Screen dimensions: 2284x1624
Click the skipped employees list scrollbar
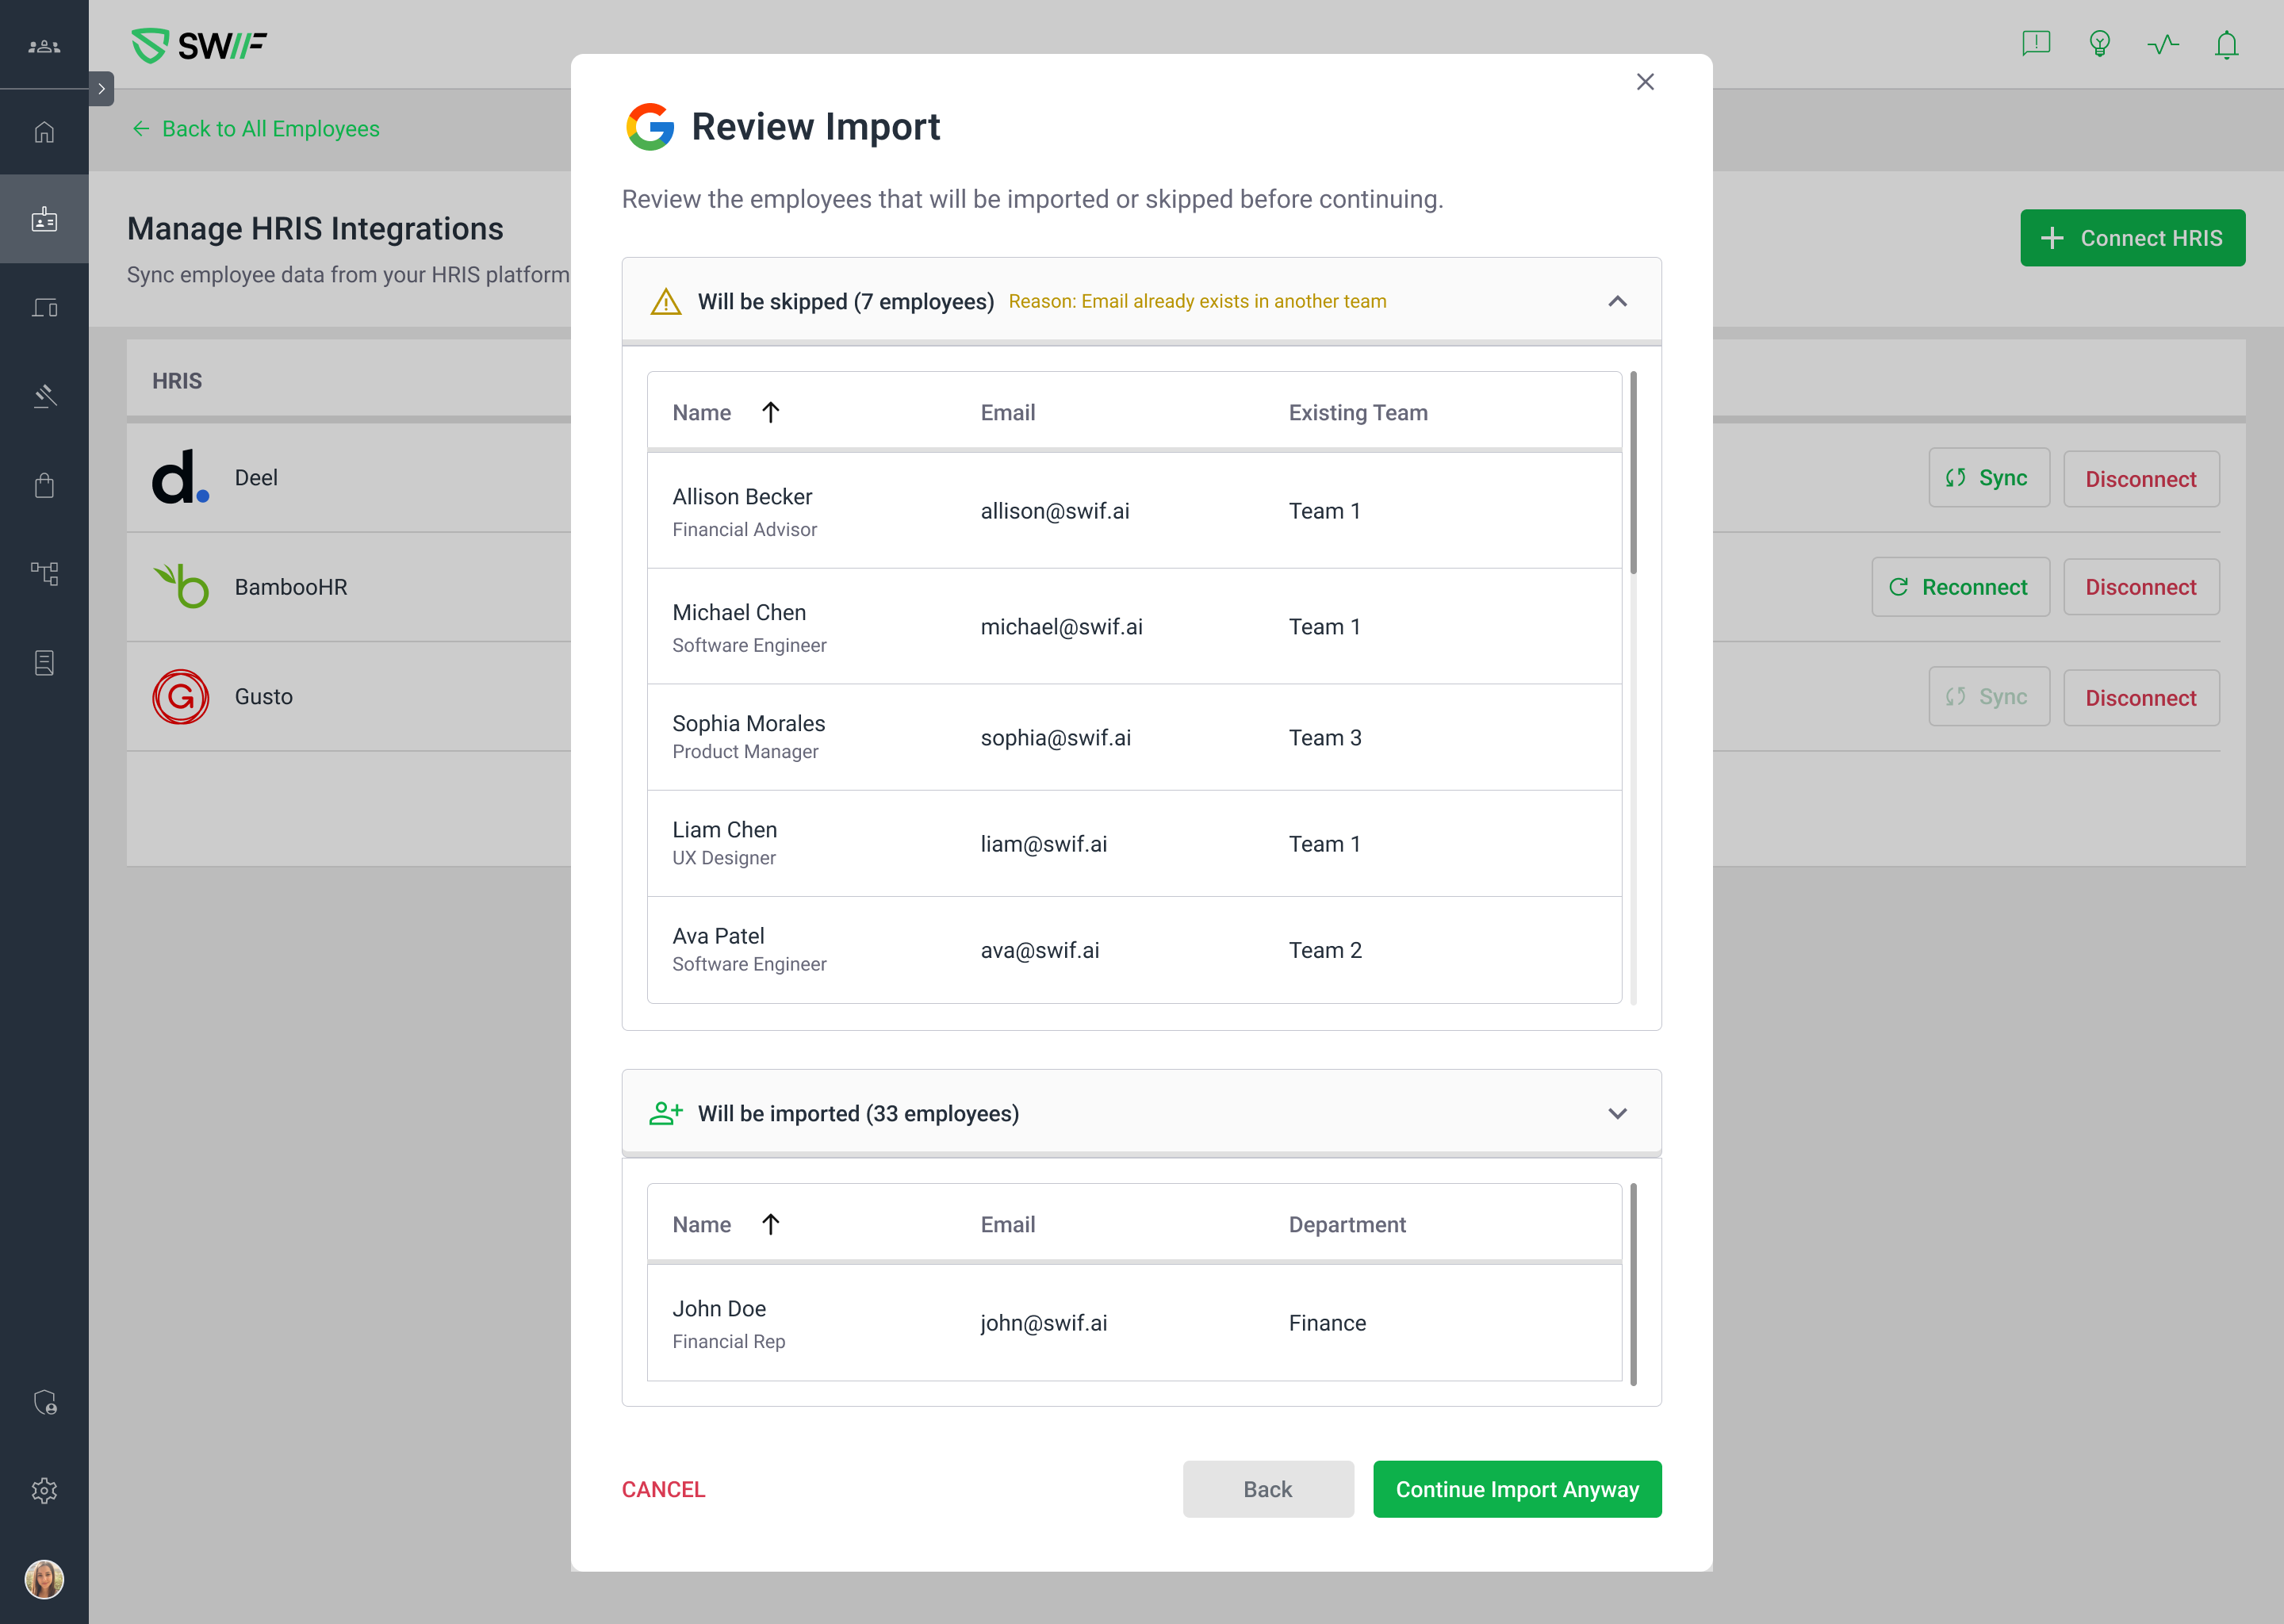[1633, 473]
